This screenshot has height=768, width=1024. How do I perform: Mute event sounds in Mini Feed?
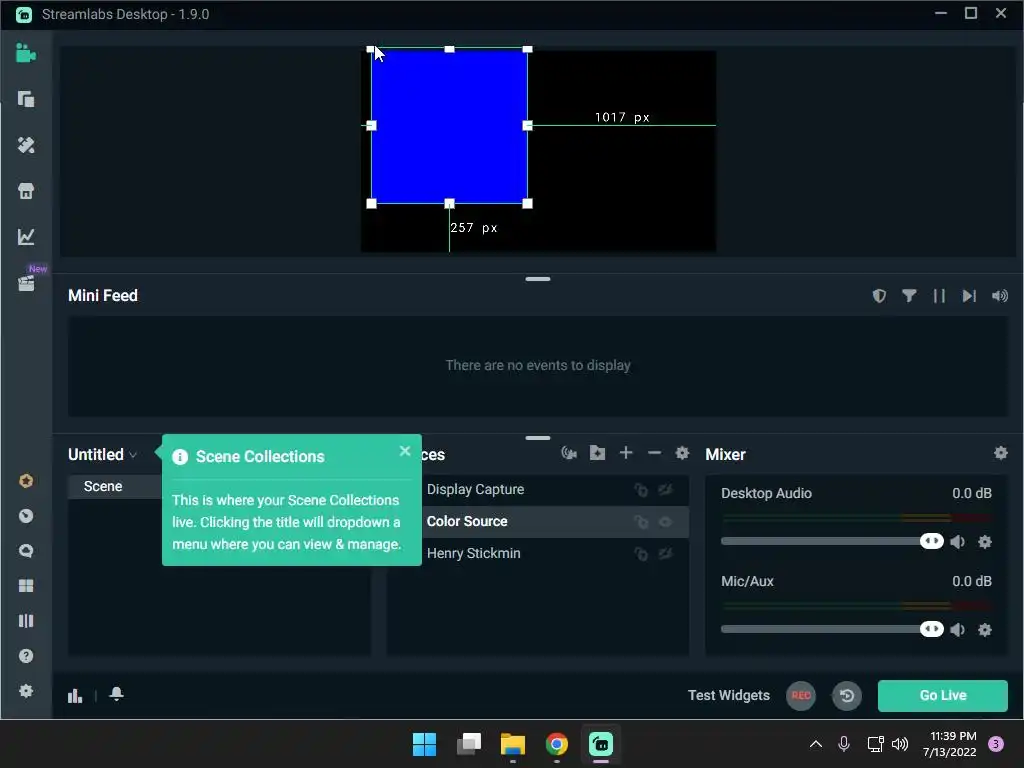pyautogui.click(x=999, y=296)
